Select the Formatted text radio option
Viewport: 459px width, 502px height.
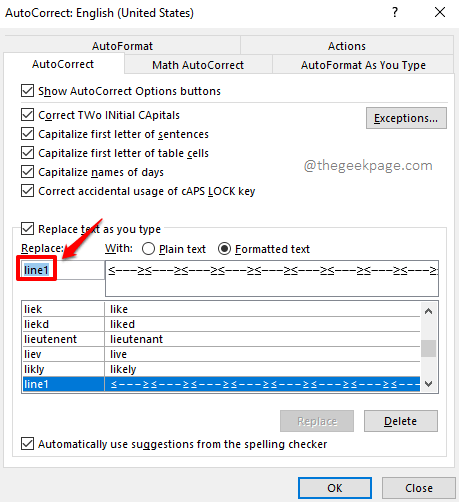tap(224, 249)
